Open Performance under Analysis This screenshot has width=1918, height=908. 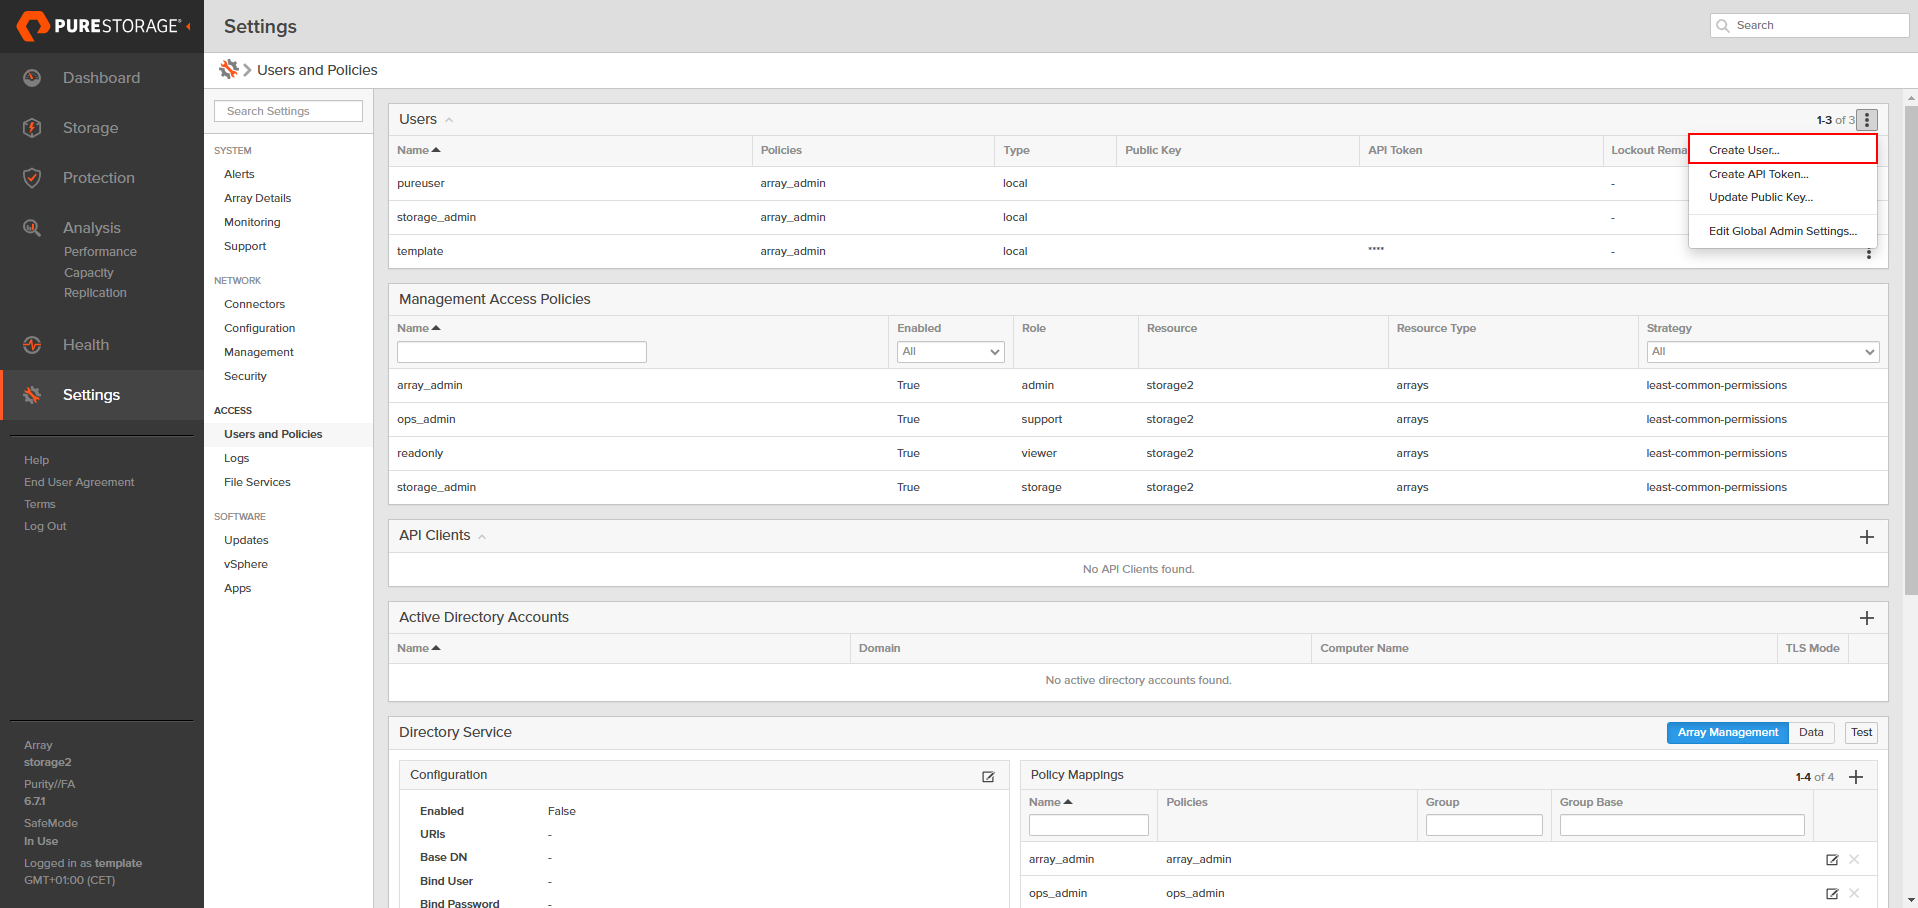[100, 252]
